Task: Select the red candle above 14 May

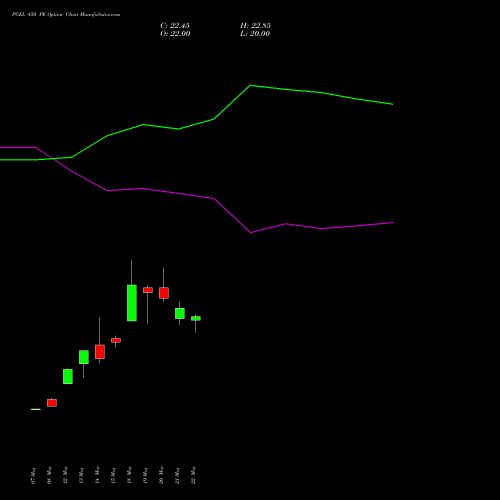Action: pos(100,352)
